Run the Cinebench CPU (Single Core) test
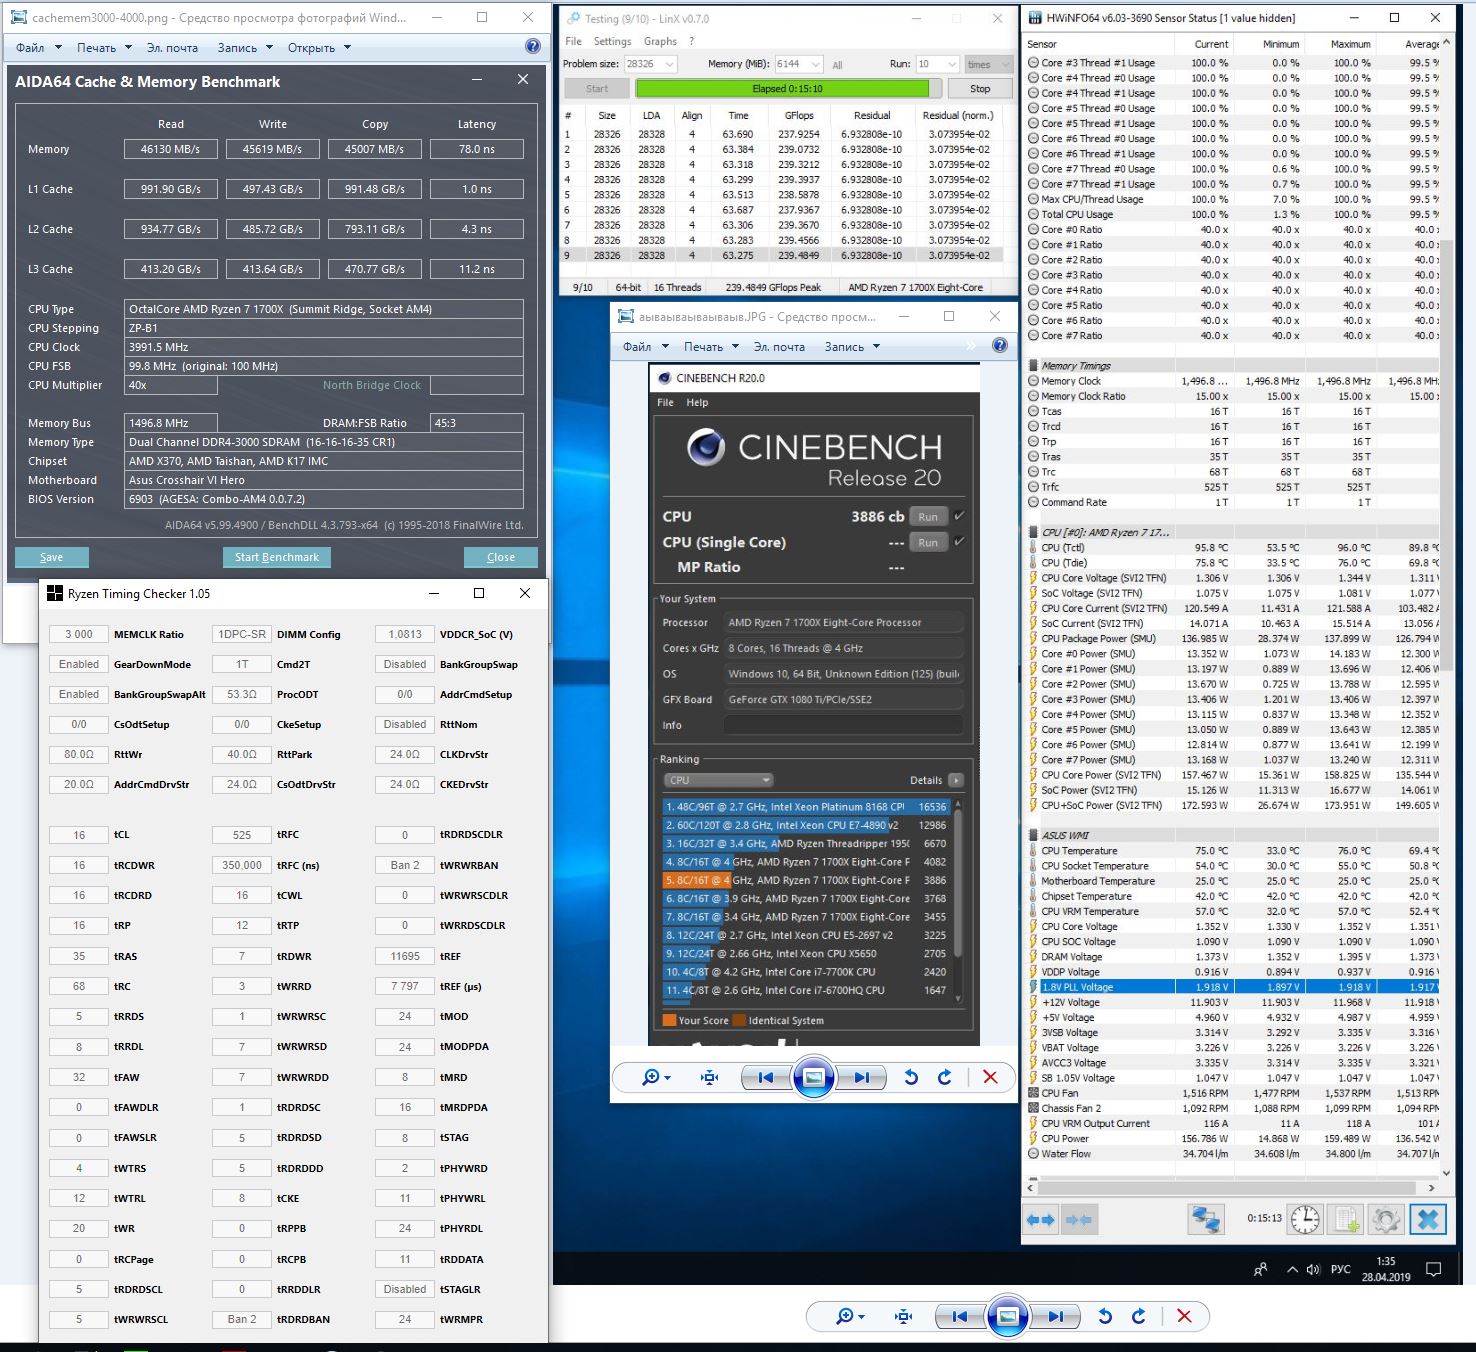The width and height of the screenshot is (1476, 1352). click(x=928, y=542)
